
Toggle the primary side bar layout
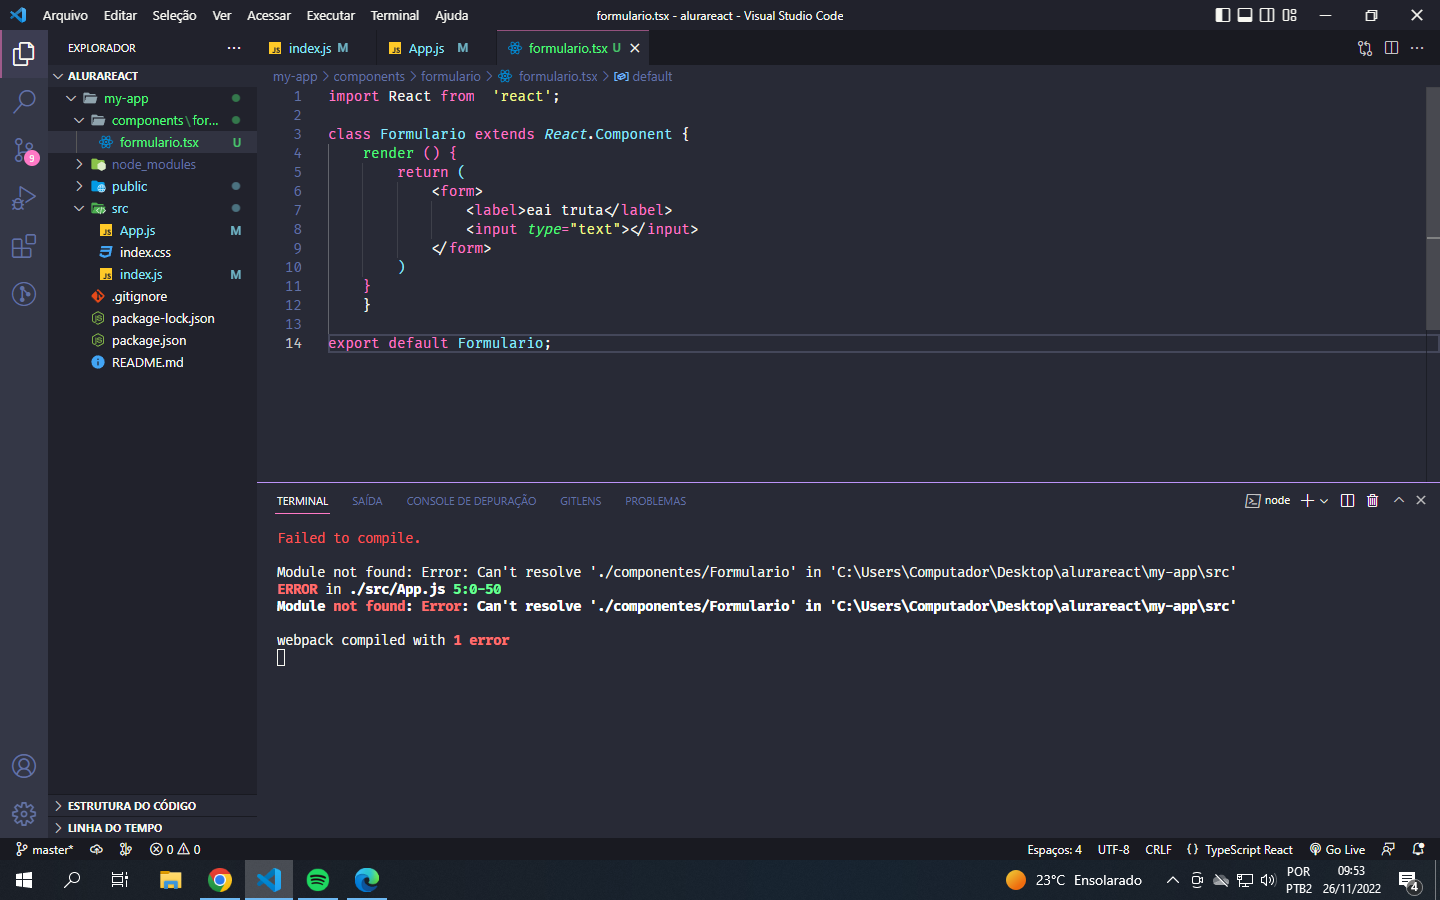click(1223, 15)
